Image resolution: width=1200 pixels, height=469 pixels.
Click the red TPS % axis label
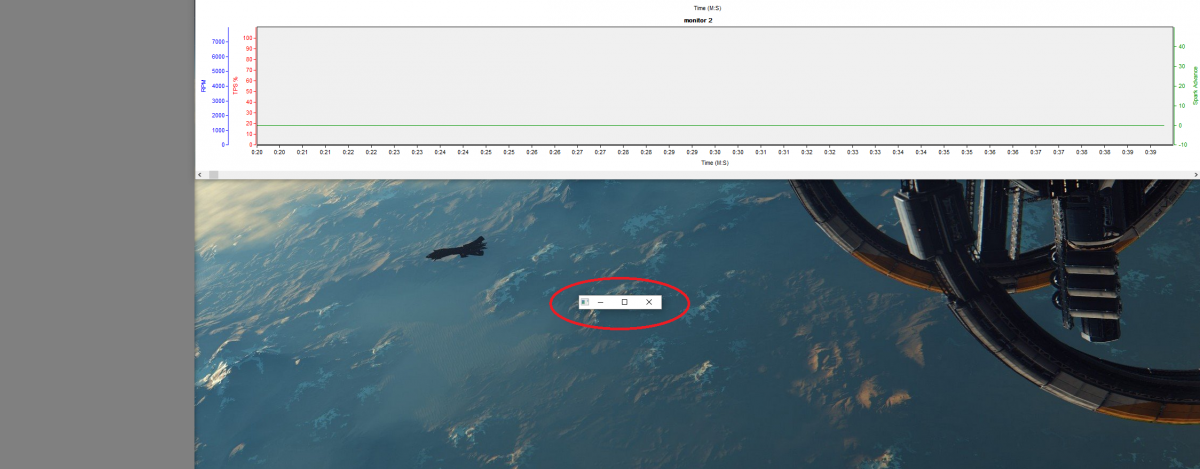point(235,86)
